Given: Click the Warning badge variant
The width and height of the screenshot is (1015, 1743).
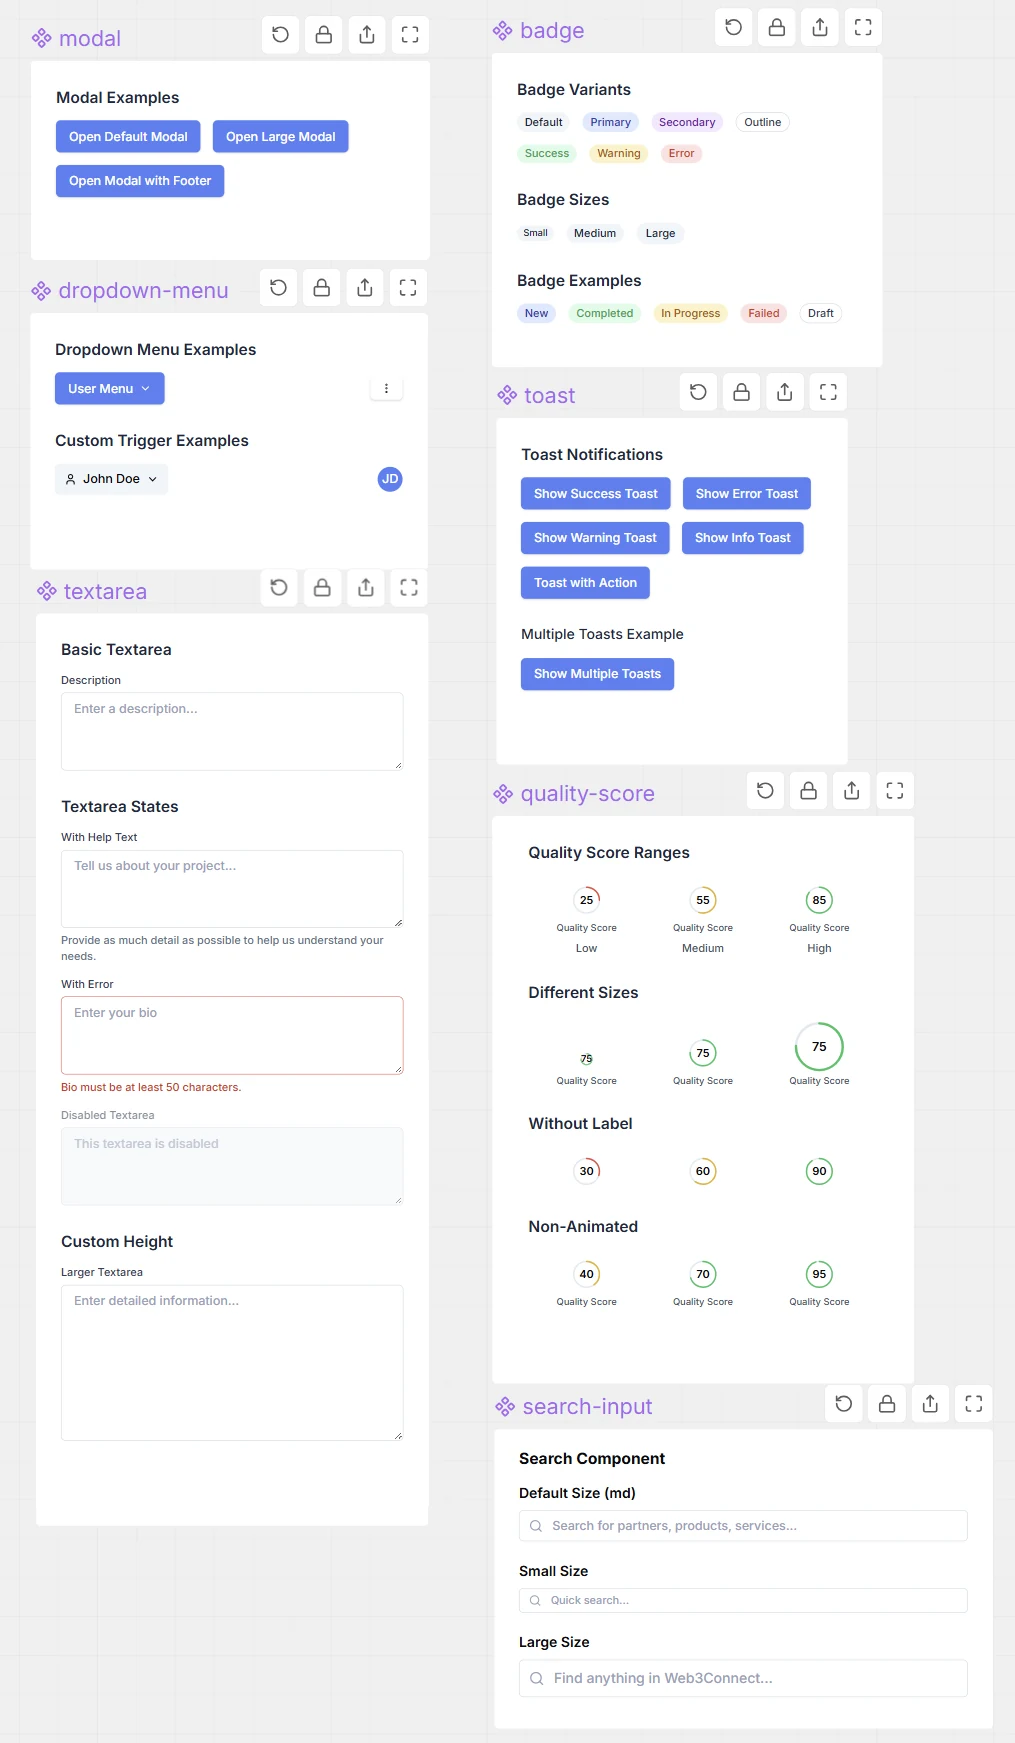Looking at the screenshot, I should click(619, 153).
